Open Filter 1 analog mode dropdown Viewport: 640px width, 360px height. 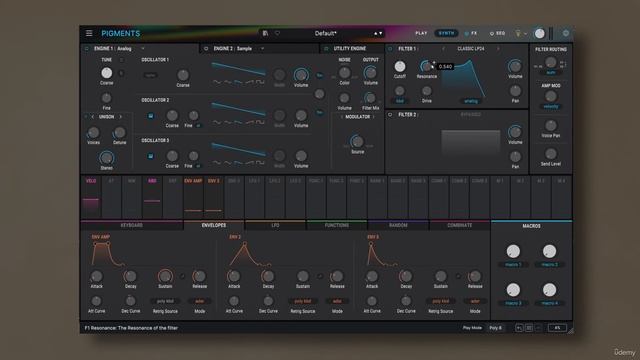pos(471,101)
